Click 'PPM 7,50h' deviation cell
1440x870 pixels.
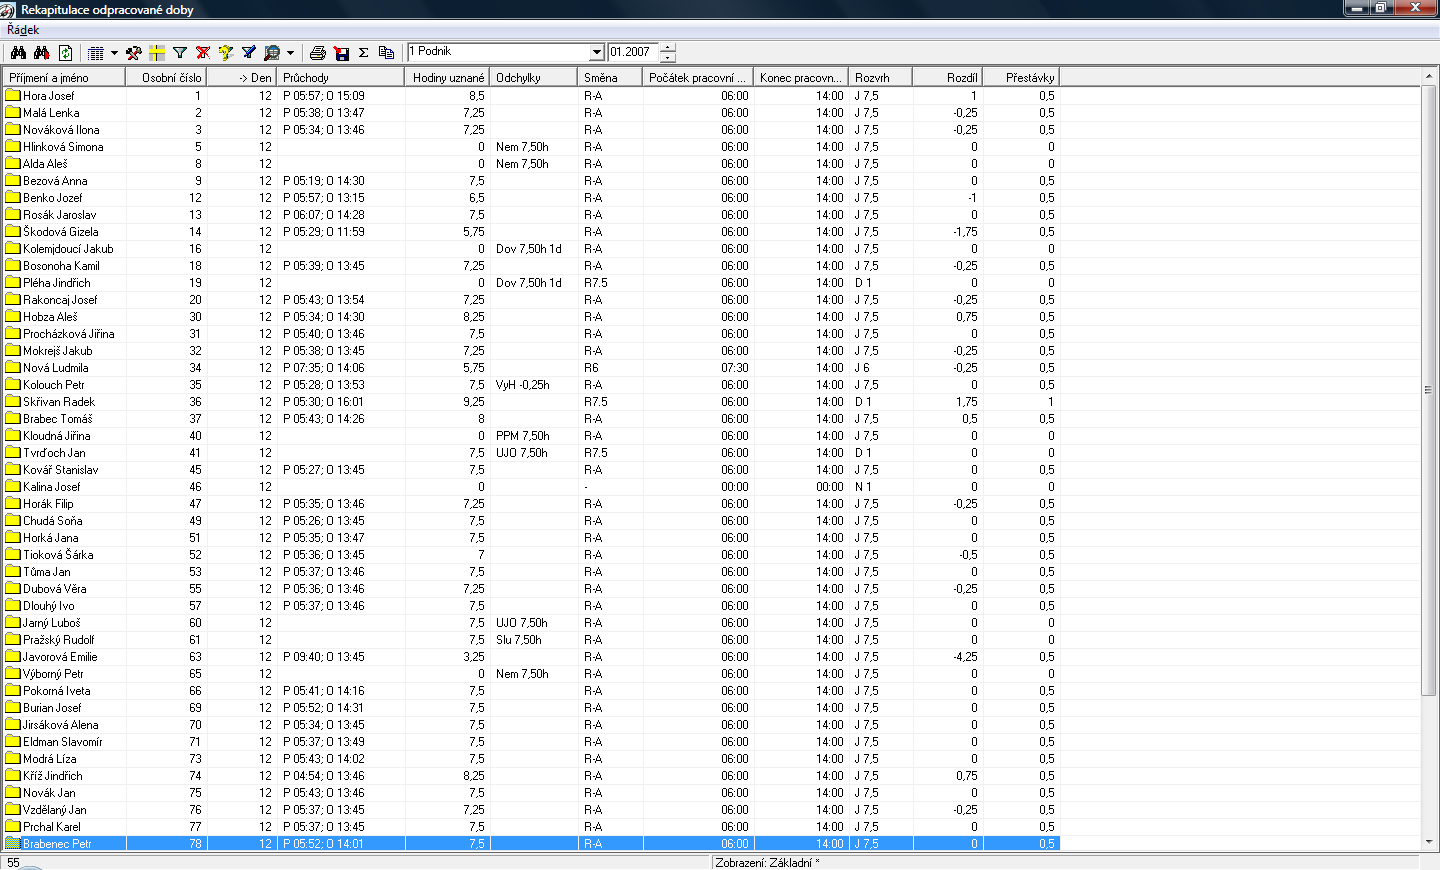click(523, 436)
